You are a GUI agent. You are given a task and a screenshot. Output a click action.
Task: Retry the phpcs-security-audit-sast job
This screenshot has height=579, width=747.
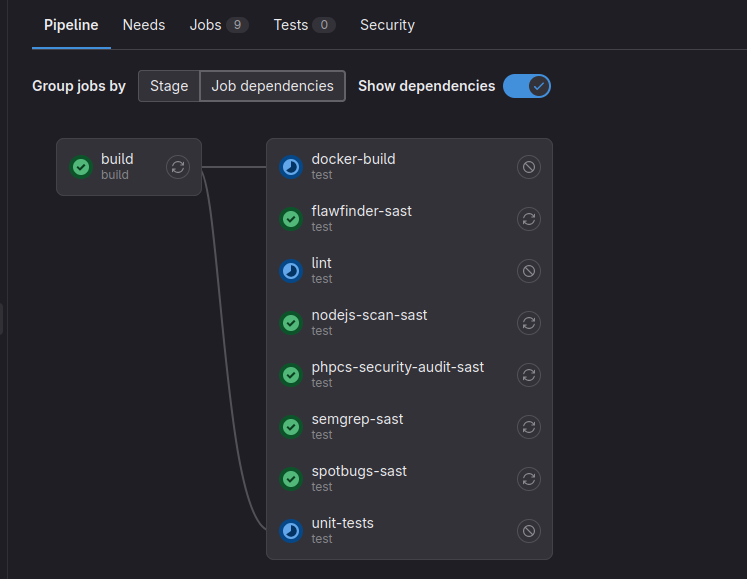[x=529, y=375]
